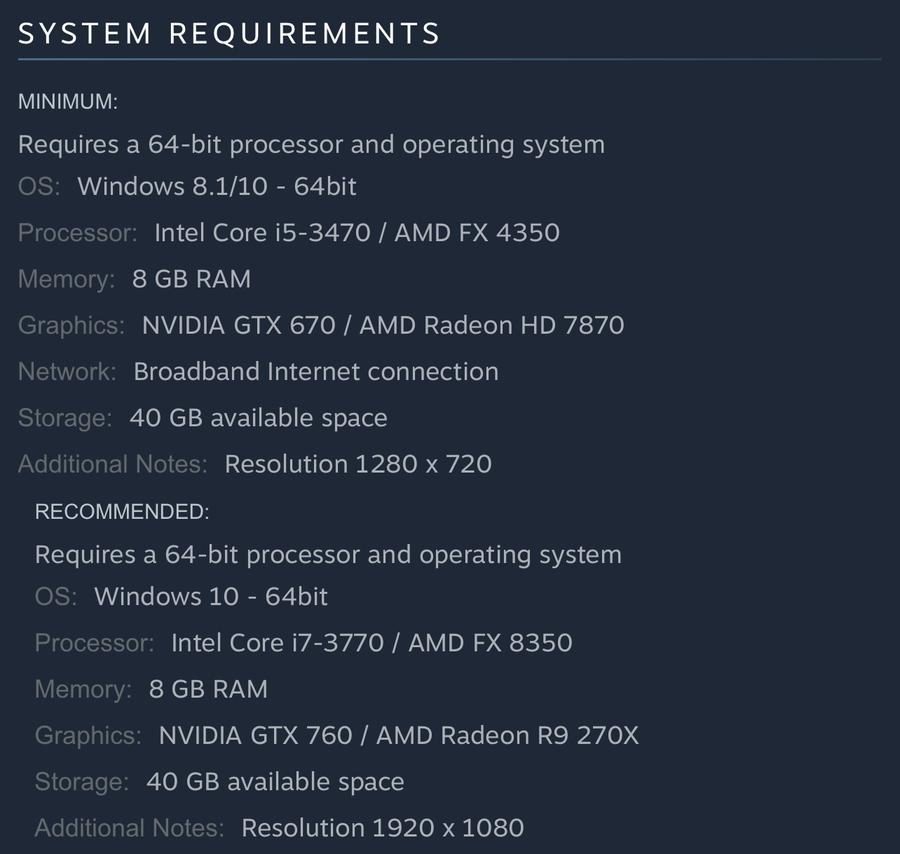The width and height of the screenshot is (900, 854).
Task: Select the AMD Radeon R9 270X text
Action: pos(506,736)
